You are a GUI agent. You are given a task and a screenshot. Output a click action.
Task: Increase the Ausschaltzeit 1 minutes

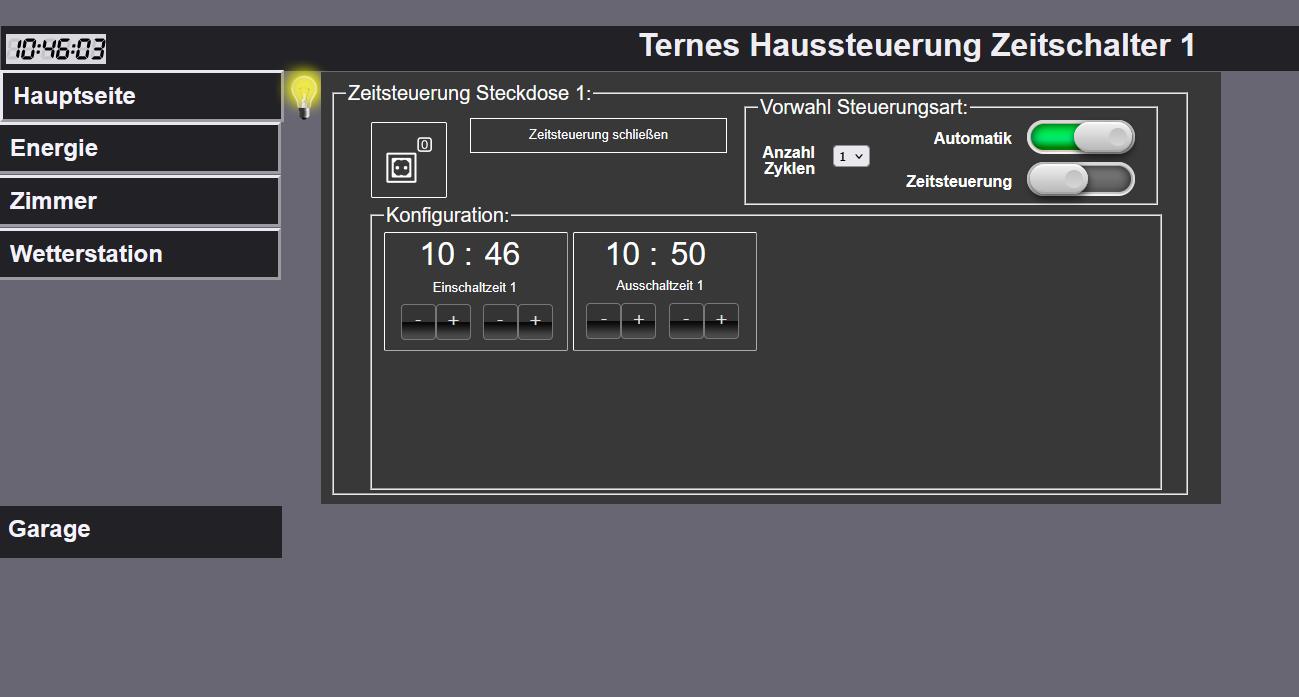coord(721,321)
